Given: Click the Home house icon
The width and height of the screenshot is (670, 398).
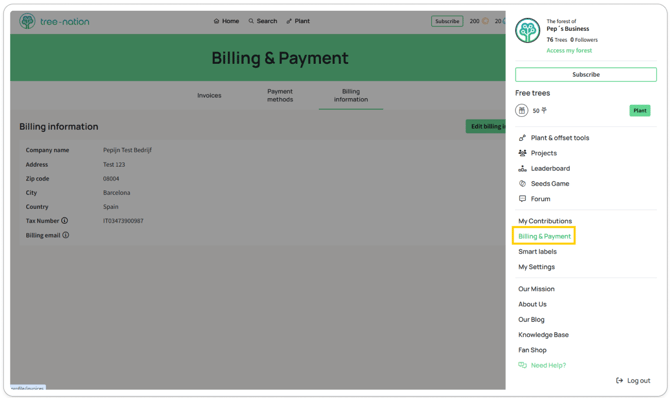Looking at the screenshot, I should pos(216,21).
